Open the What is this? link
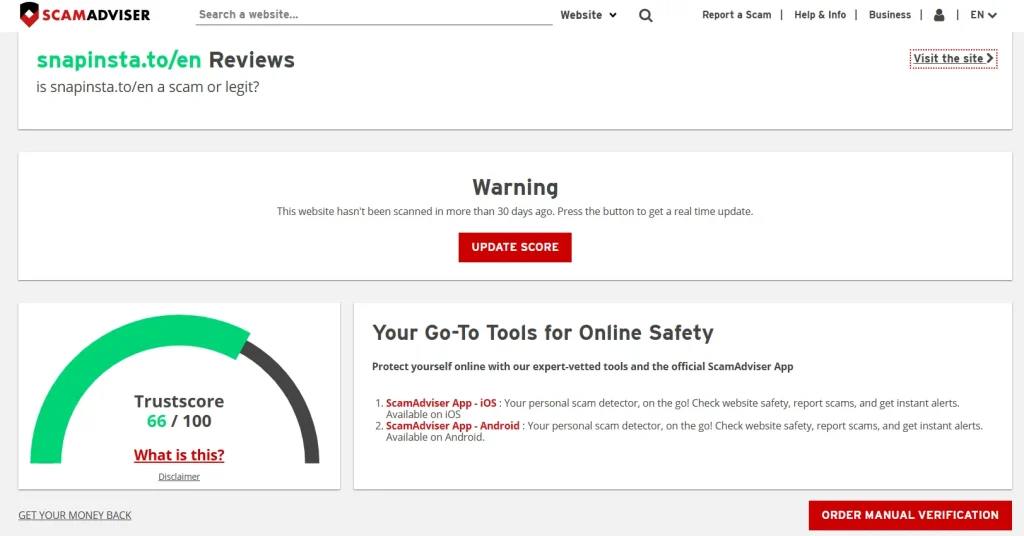This screenshot has width=1024, height=536. pyautogui.click(x=179, y=455)
